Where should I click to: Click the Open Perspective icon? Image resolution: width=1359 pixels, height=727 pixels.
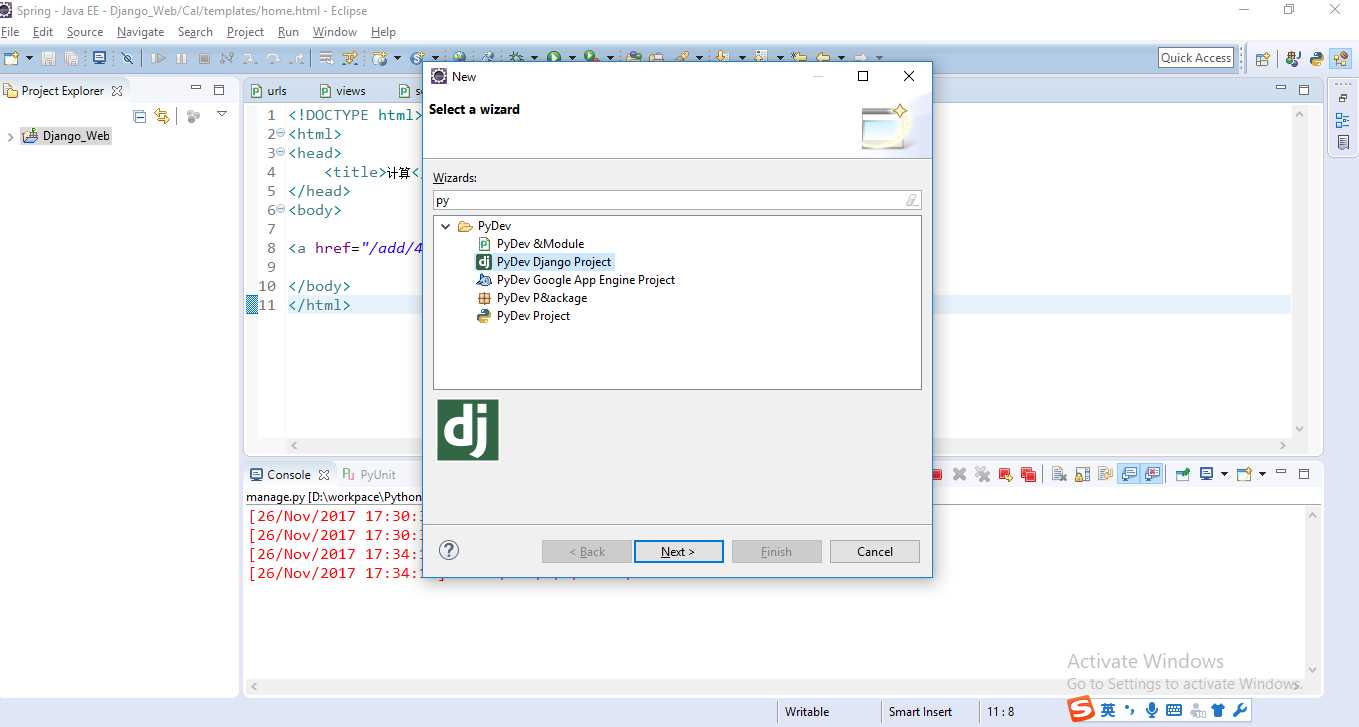click(1262, 58)
